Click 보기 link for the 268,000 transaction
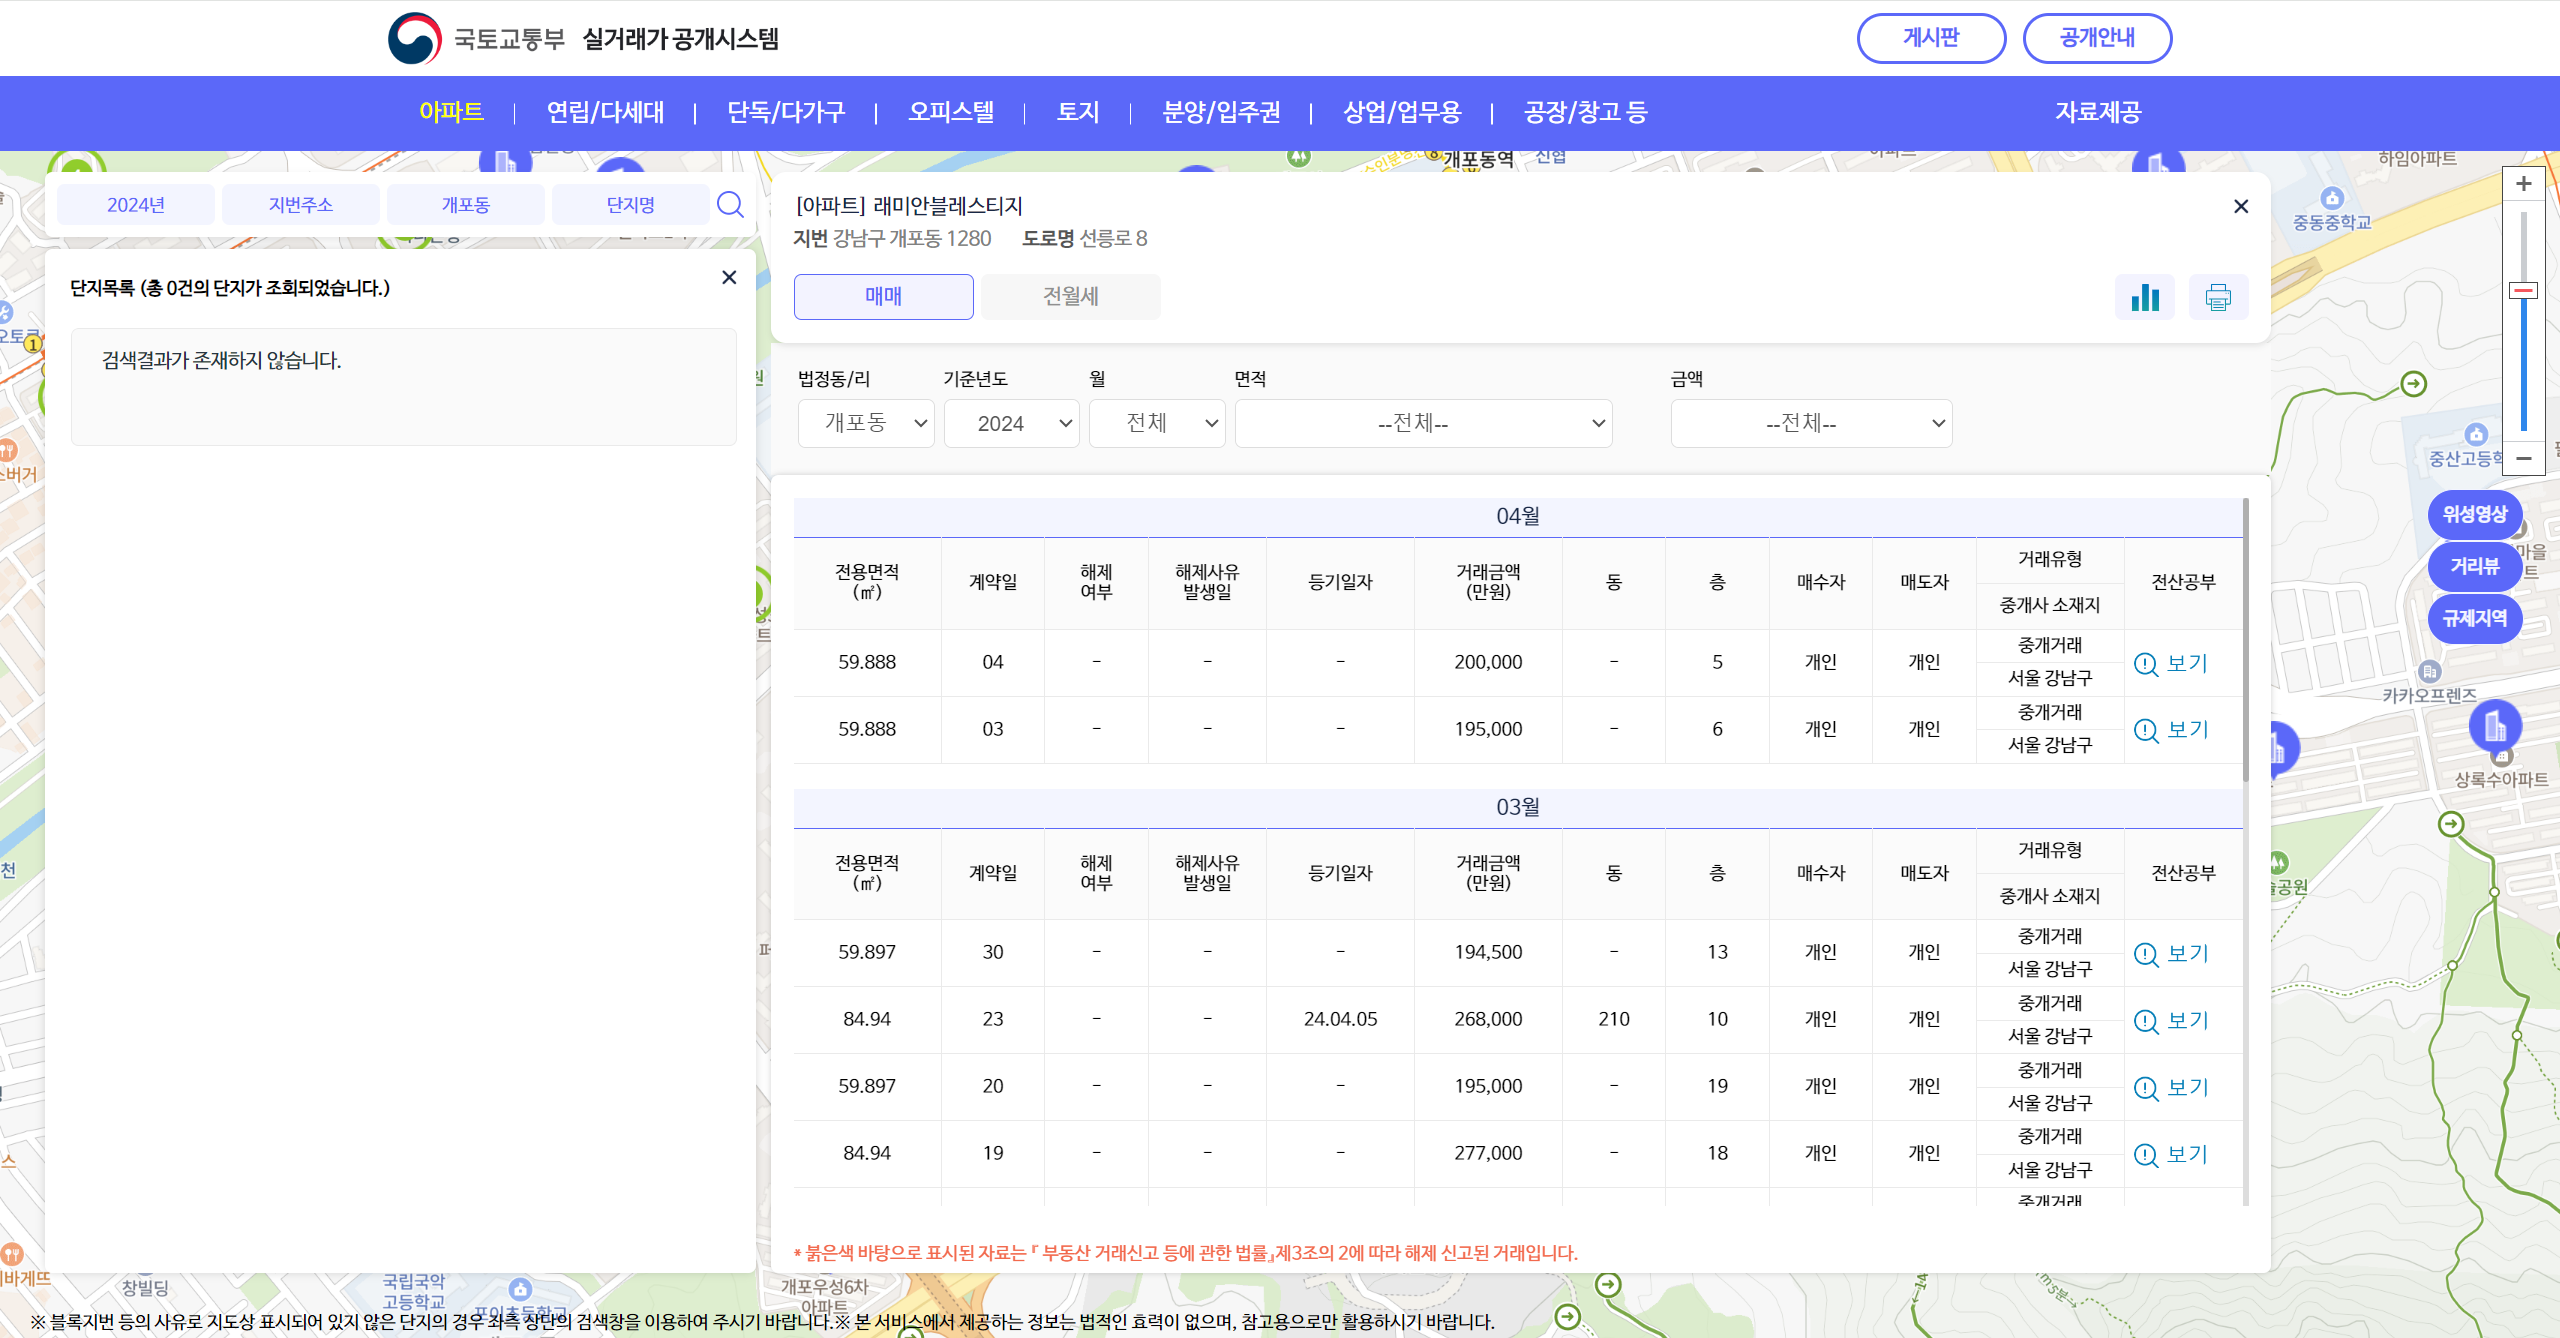The width and height of the screenshot is (2560, 1338). [x=2186, y=1021]
